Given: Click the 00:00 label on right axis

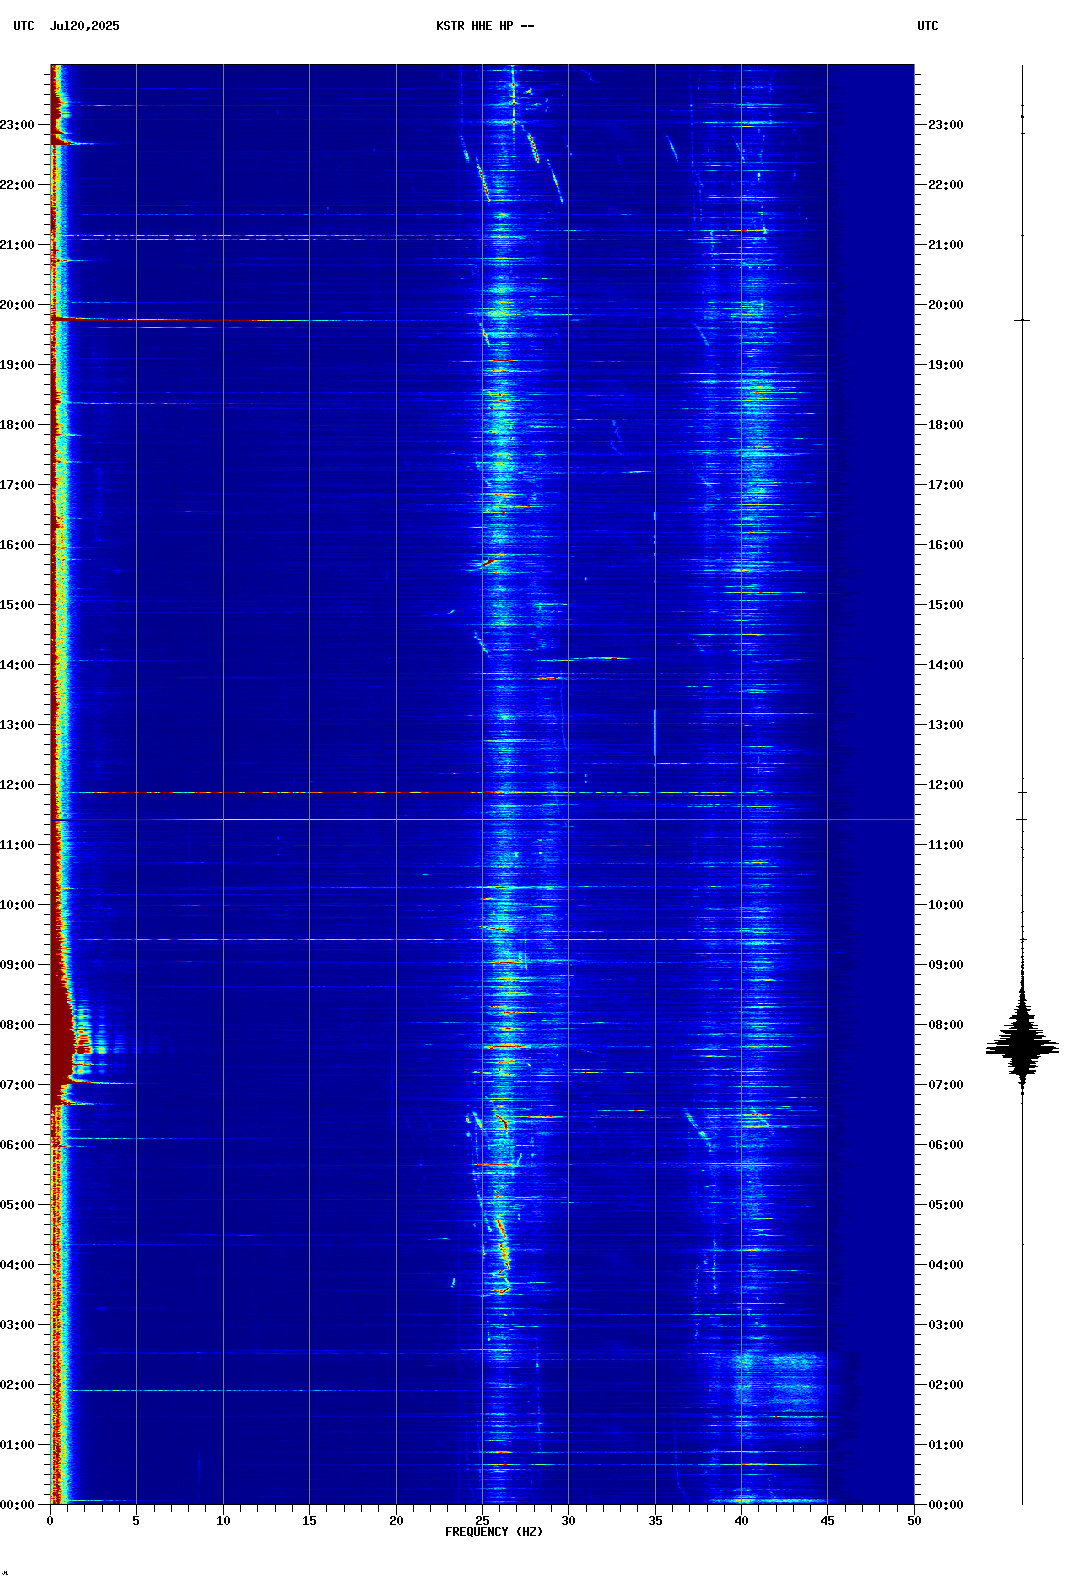Looking at the screenshot, I should pyautogui.click(x=946, y=1505).
